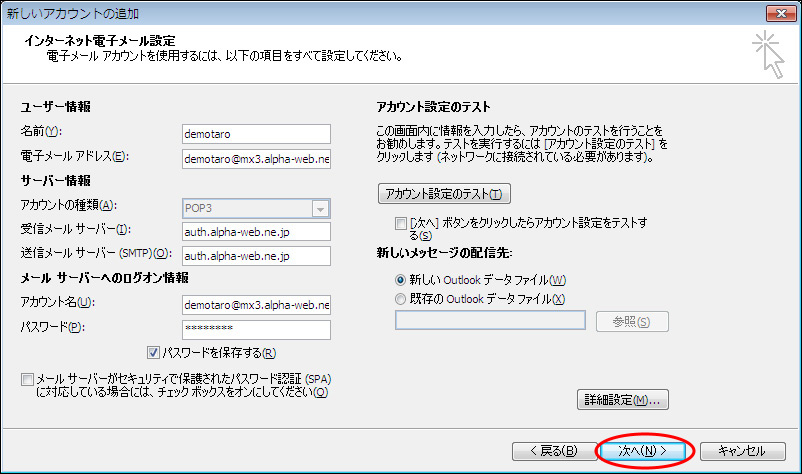Viewport: 802px width, 474px height.
Task: Enable the SPA password authentication checkbox
Action: click(27, 379)
